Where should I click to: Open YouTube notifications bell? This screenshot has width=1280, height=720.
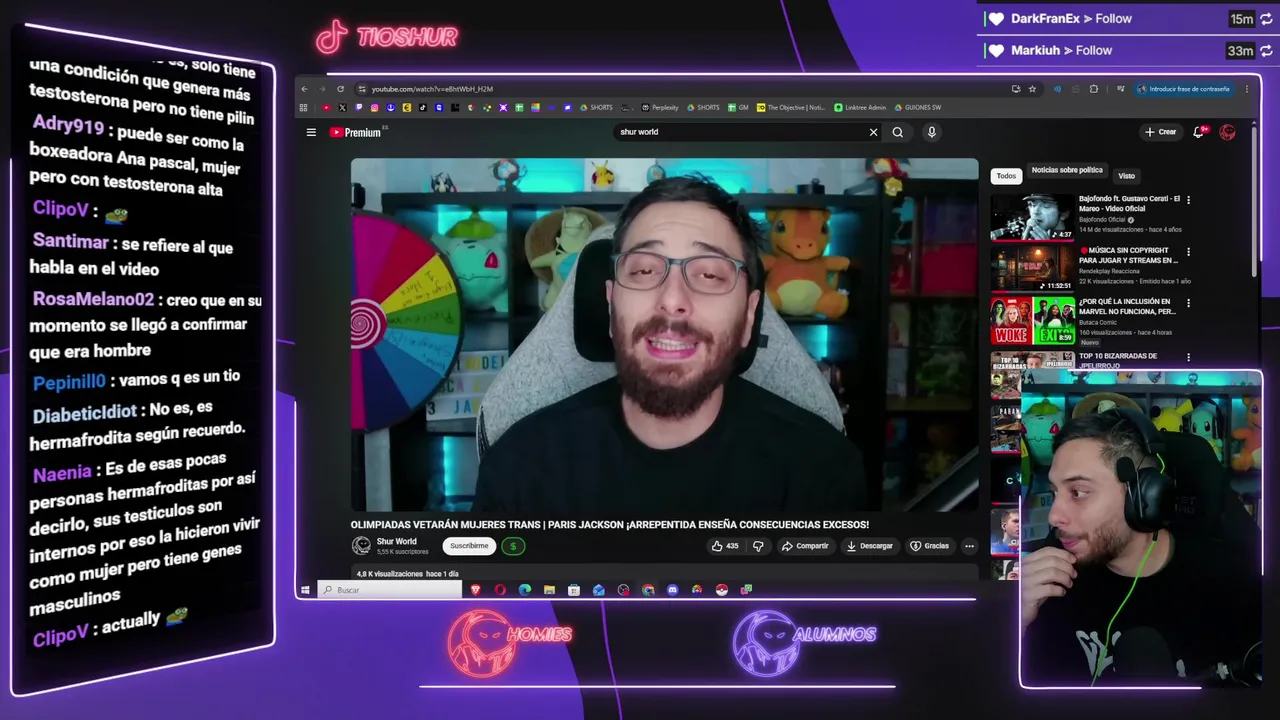1199,132
